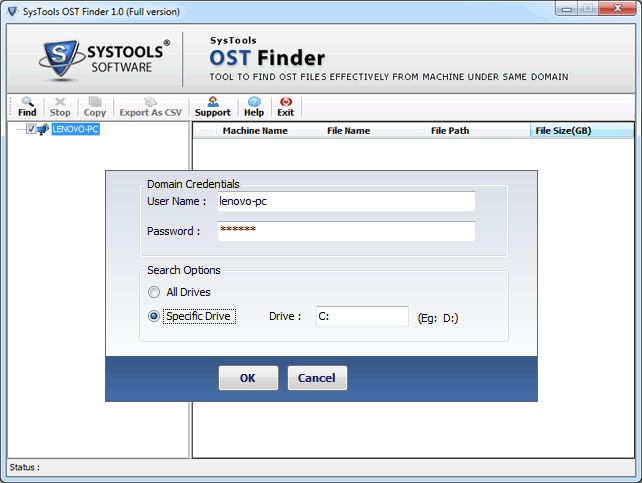
Task: Select the LENOVO-PC tree item
Action: point(75,129)
